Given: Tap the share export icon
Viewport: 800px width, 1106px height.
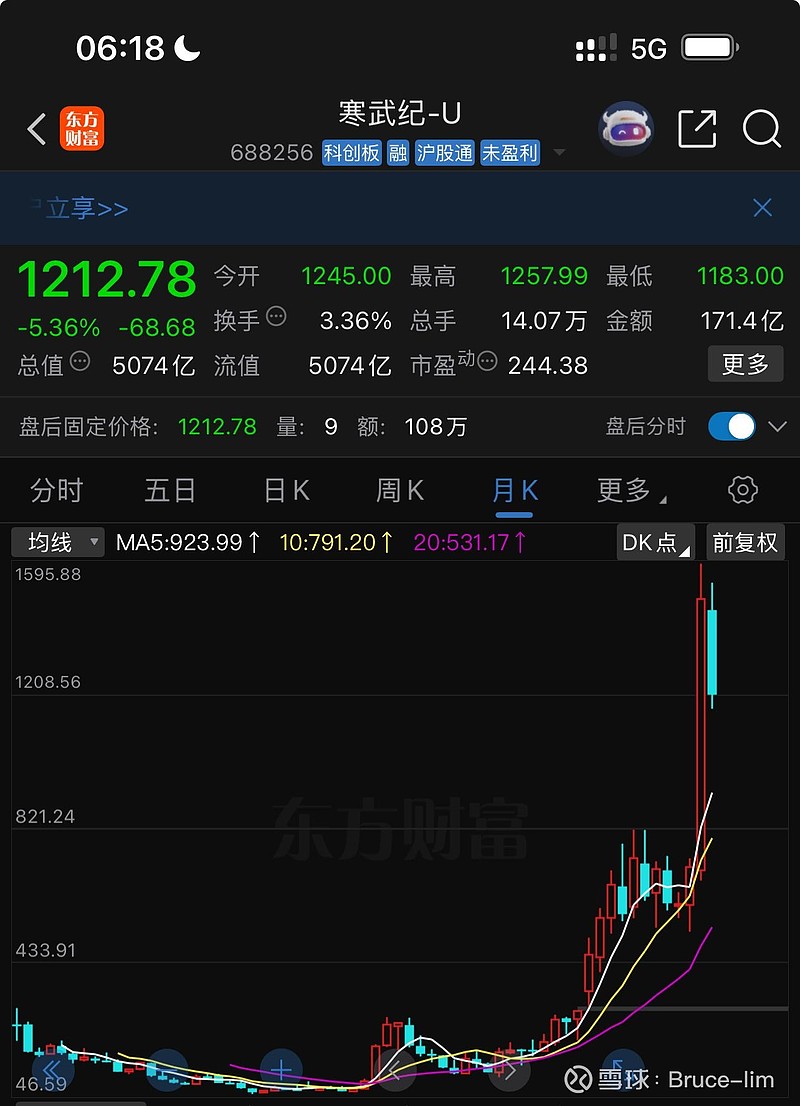Looking at the screenshot, I should pos(696,128).
